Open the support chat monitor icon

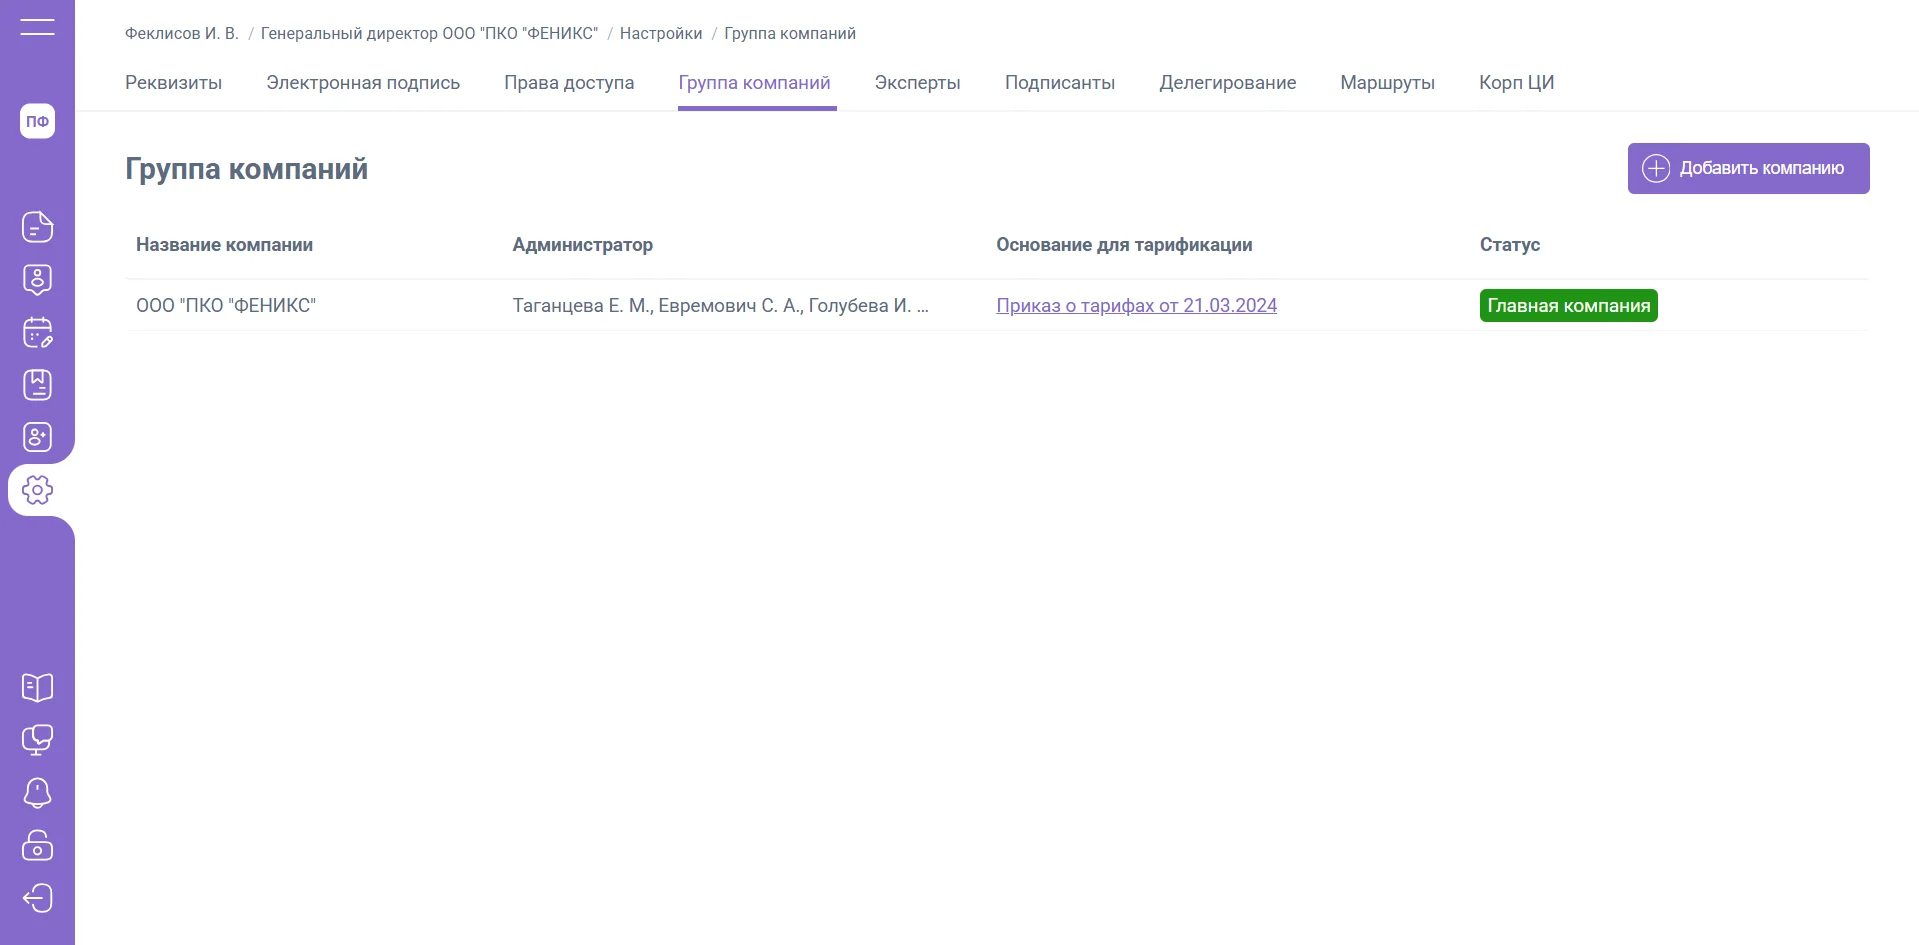click(37, 740)
